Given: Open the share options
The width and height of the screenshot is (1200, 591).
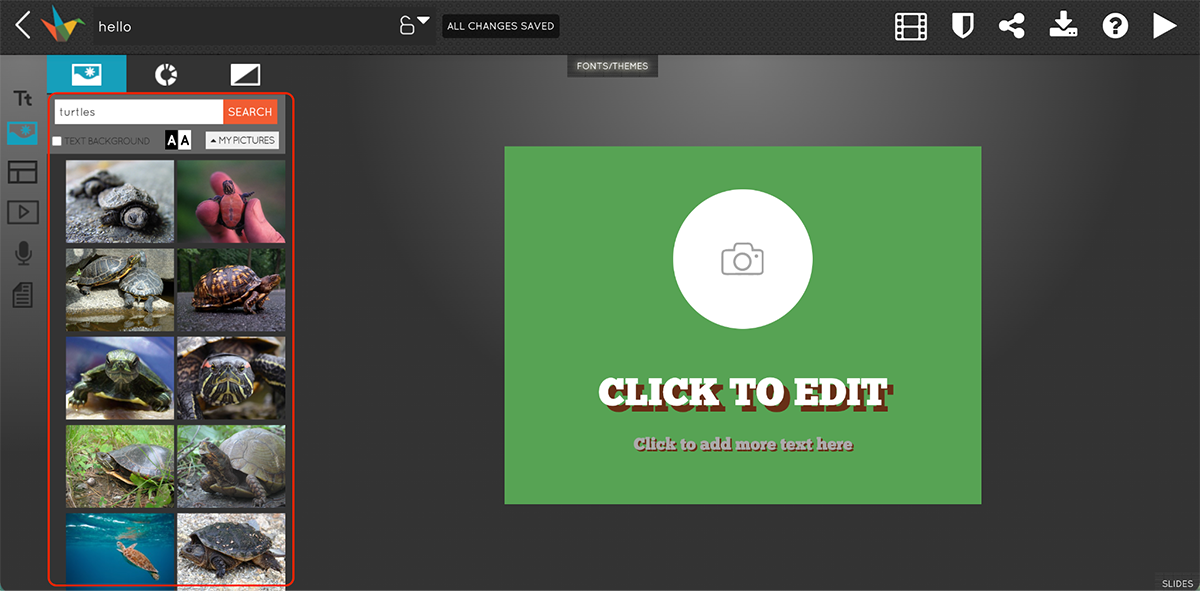Looking at the screenshot, I should (1012, 25).
